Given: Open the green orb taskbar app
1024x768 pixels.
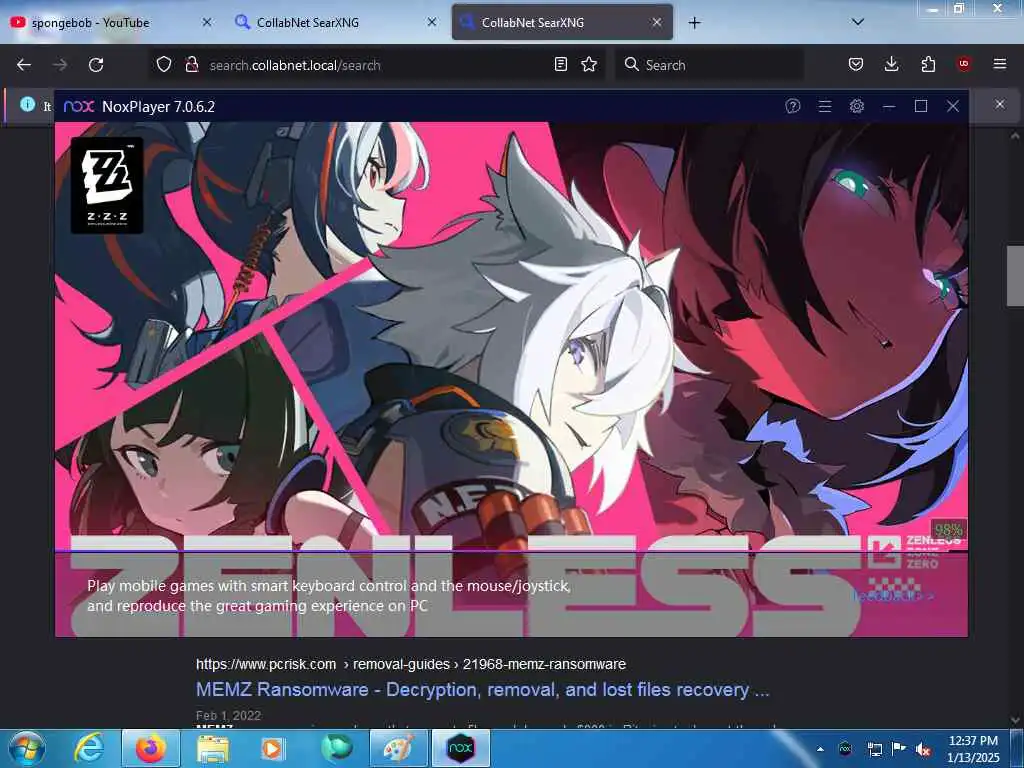Looking at the screenshot, I should [x=336, y=748].
